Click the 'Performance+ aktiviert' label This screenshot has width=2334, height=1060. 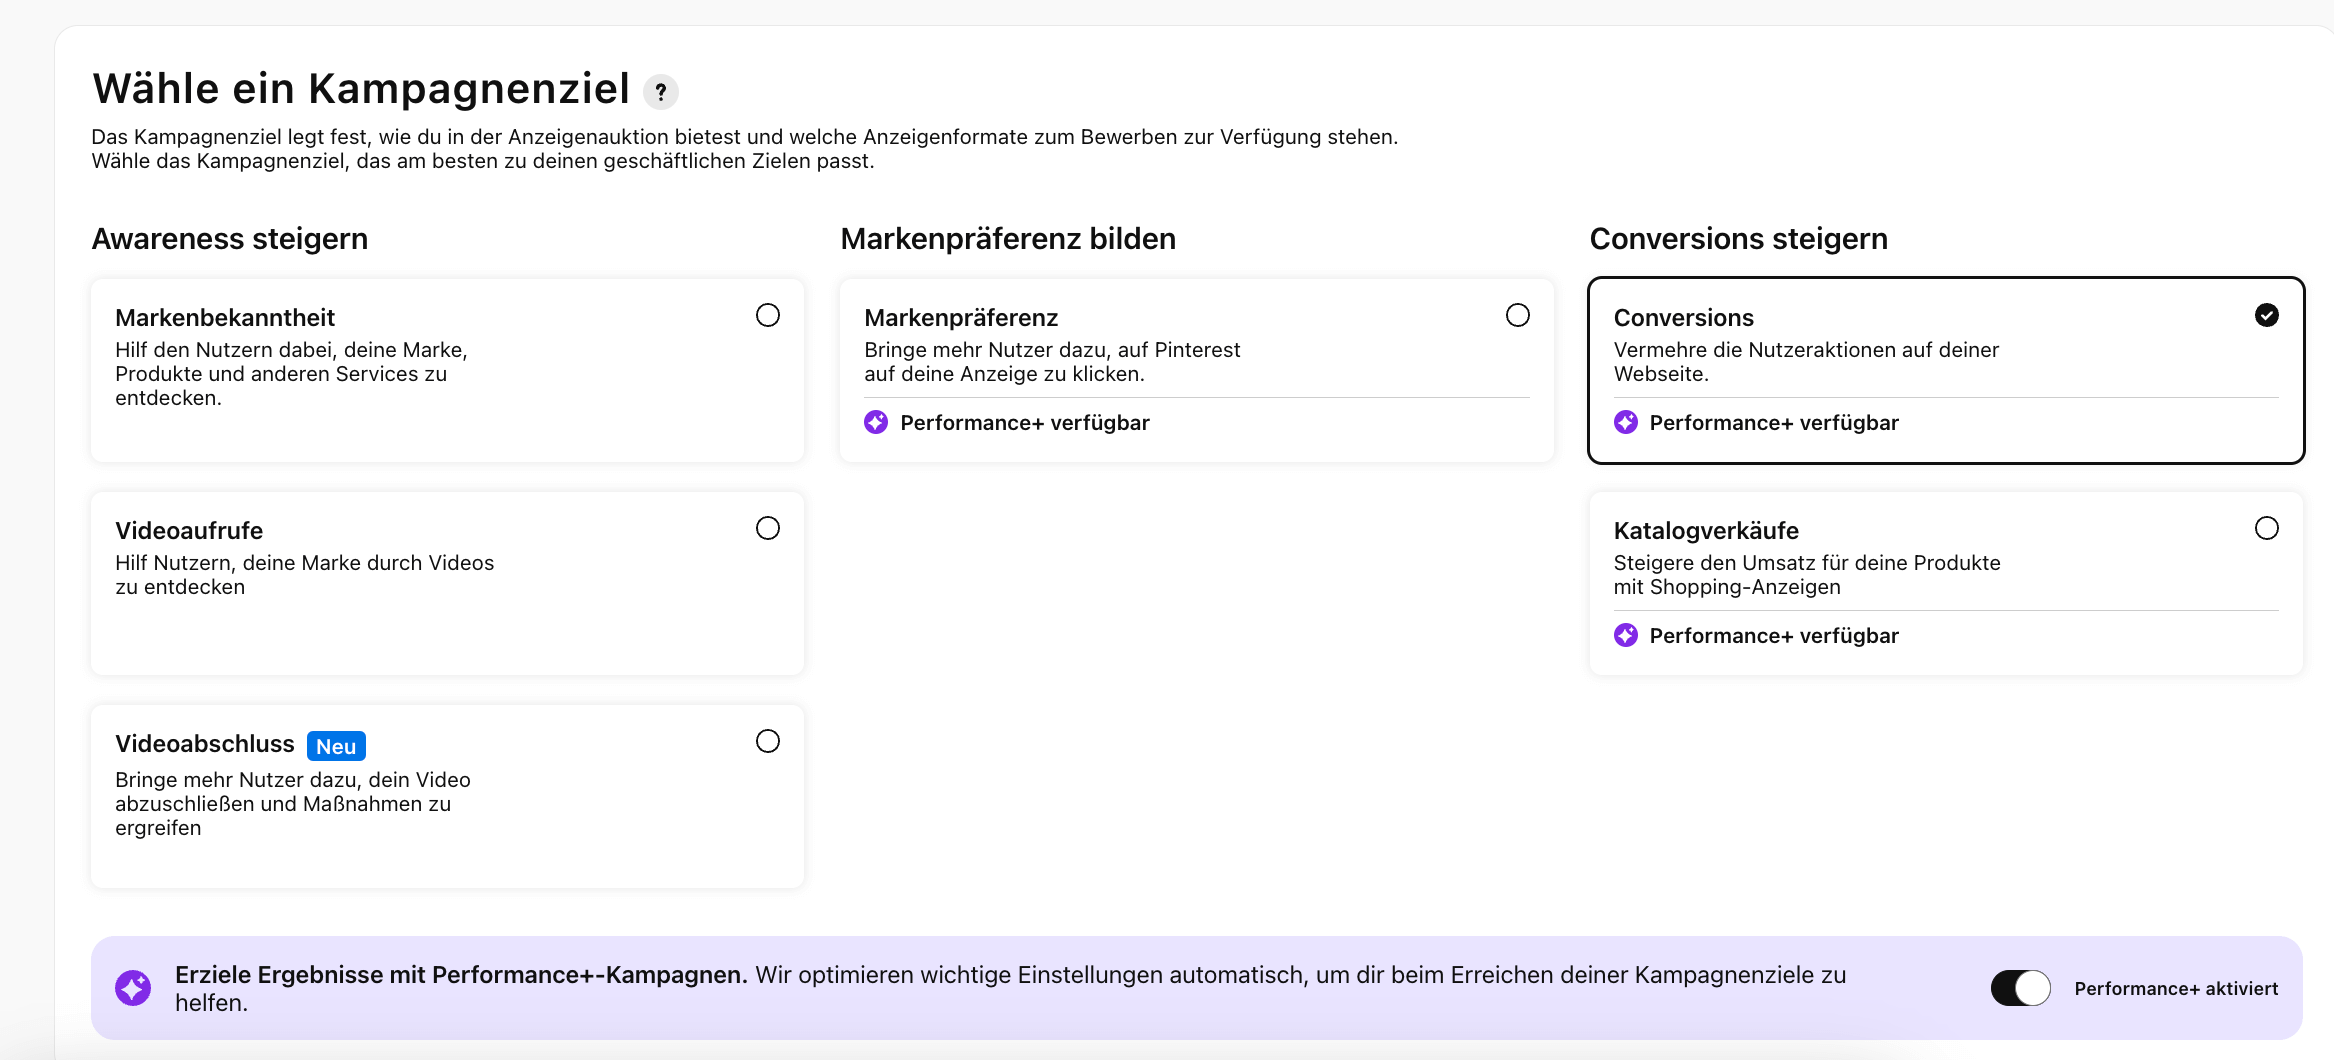(2176, 989)
